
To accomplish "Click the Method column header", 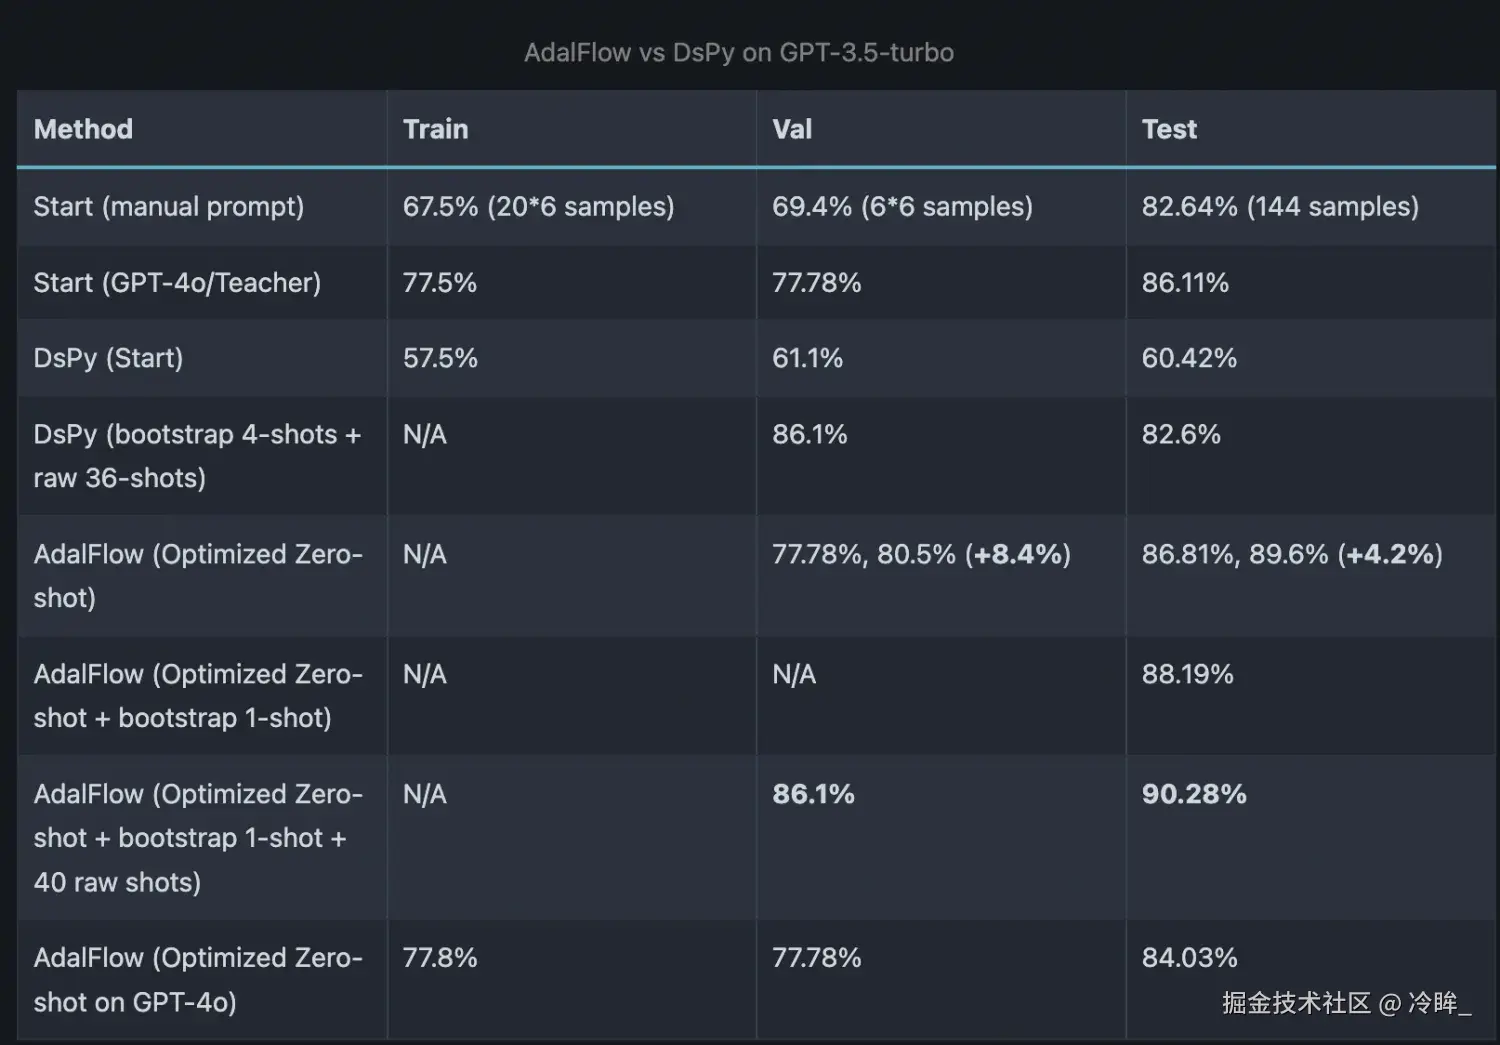I will click(x=83, y=129).
